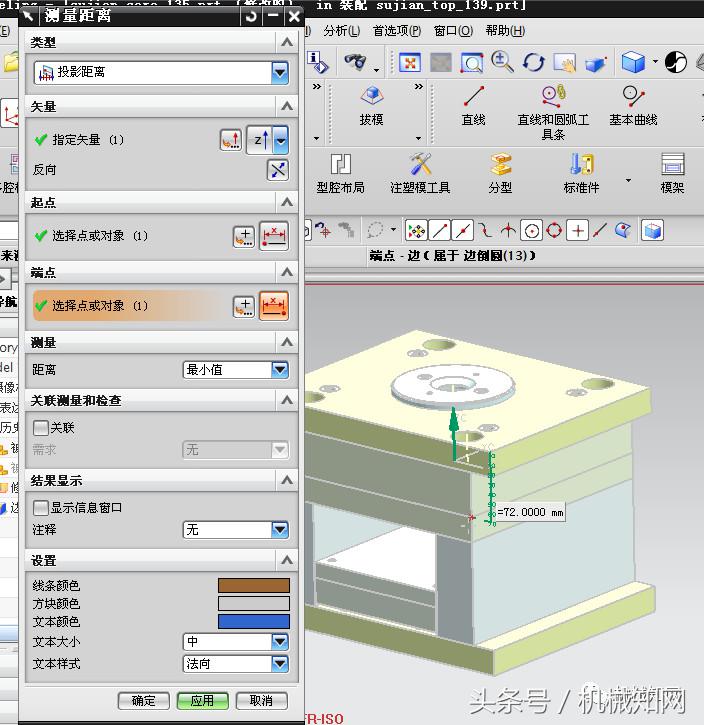Open the 首选项(P) menu
The width and height of the screenshot is (704, 725).
click(396, 31)
